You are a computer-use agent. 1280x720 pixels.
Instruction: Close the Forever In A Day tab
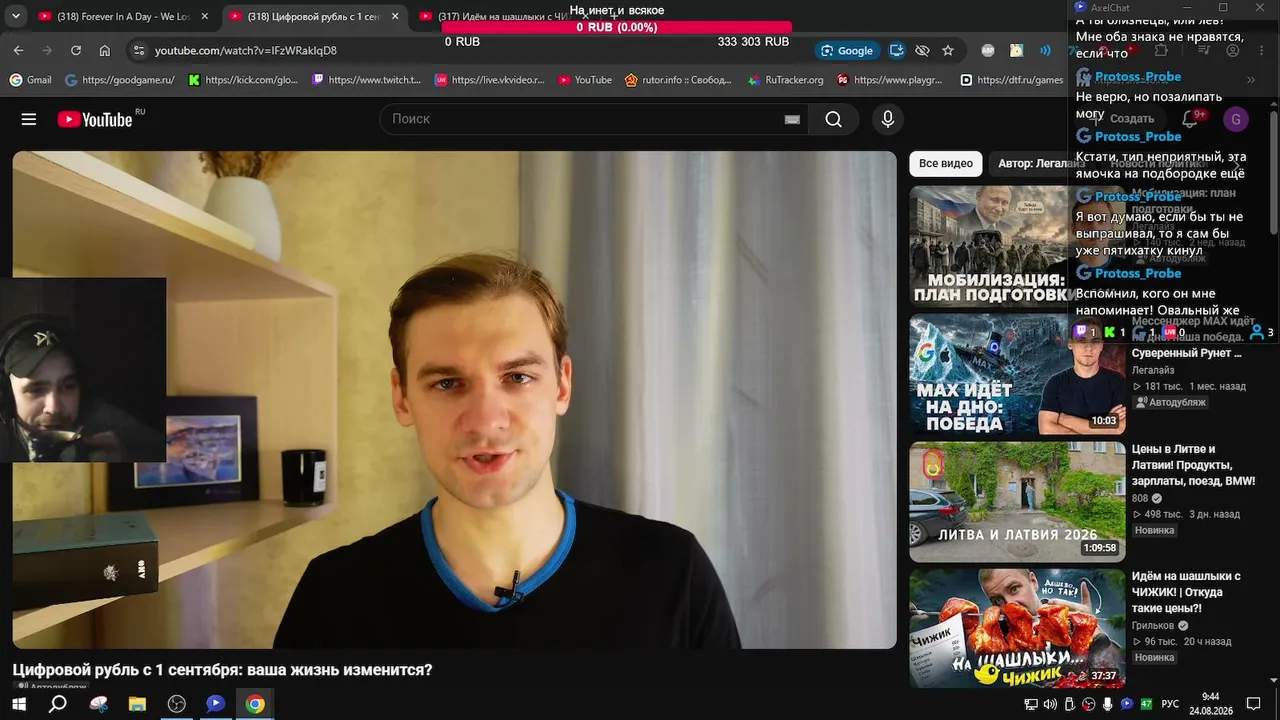[205, 16]
